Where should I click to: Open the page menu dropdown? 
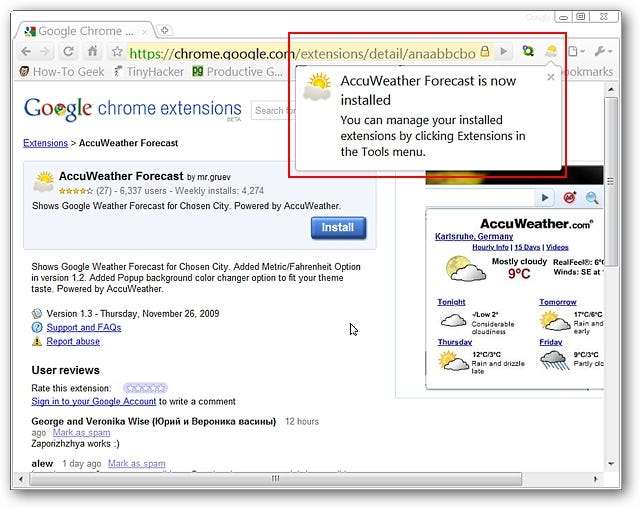tap(576, 51)
